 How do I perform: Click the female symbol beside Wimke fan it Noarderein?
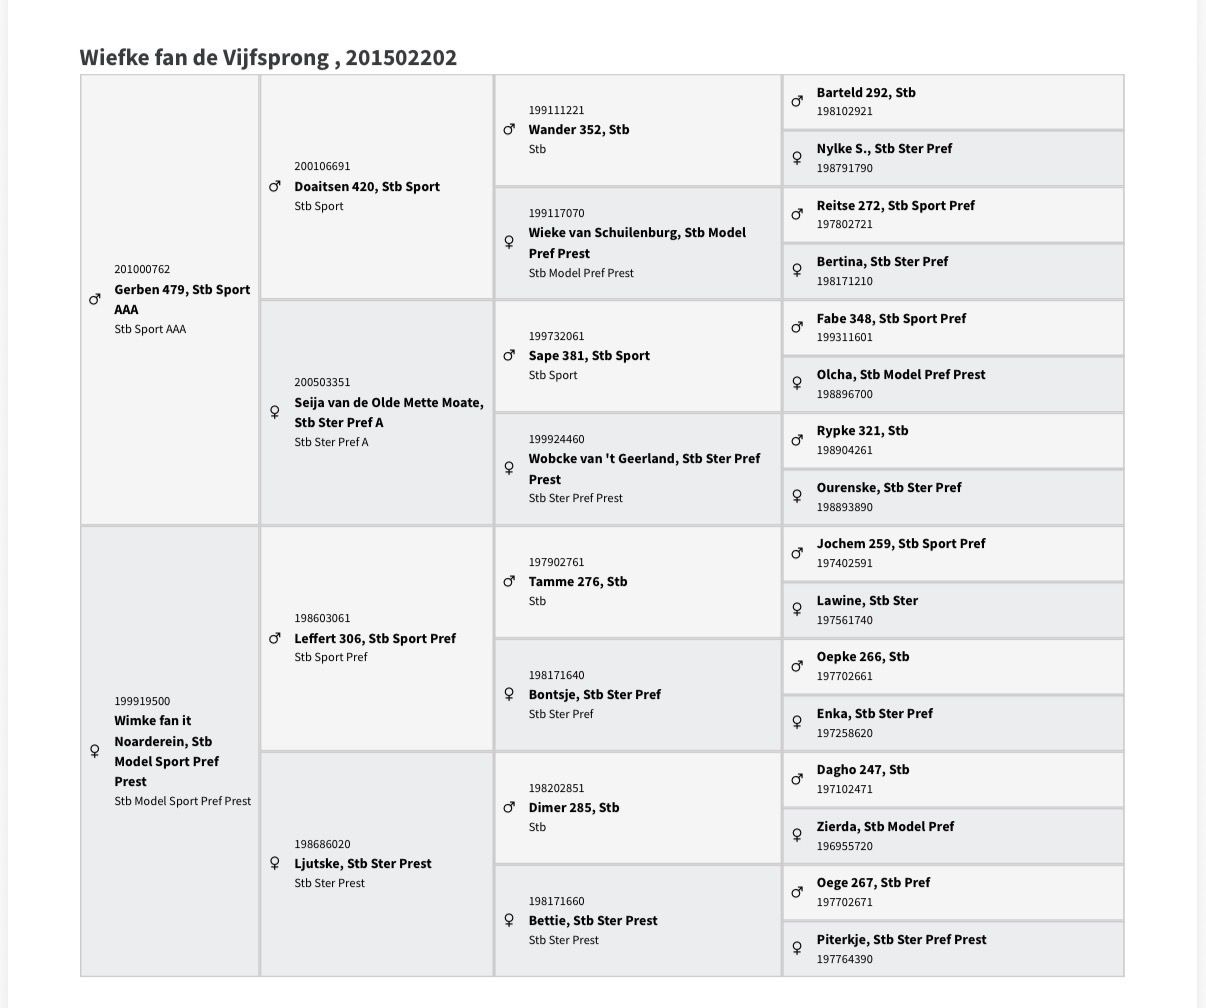coord(95,751)
